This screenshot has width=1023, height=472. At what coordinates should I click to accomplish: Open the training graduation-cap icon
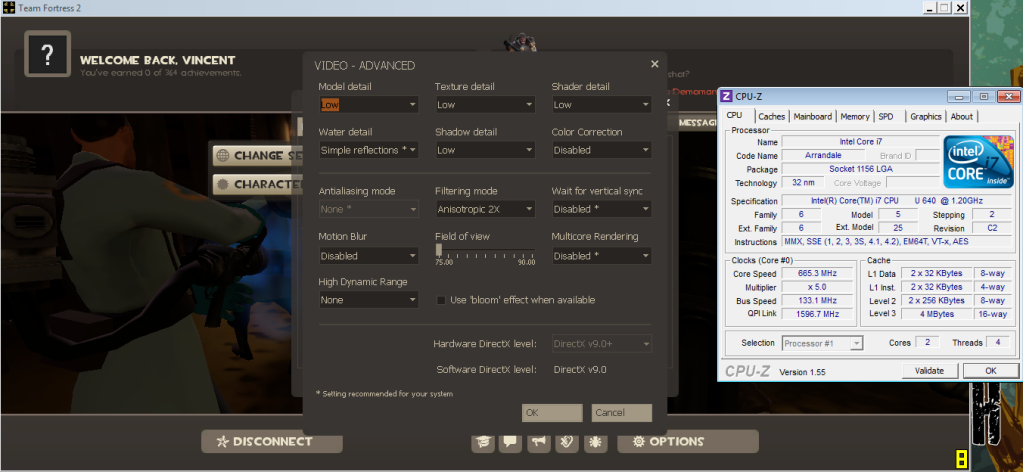[x=483, y=442]
